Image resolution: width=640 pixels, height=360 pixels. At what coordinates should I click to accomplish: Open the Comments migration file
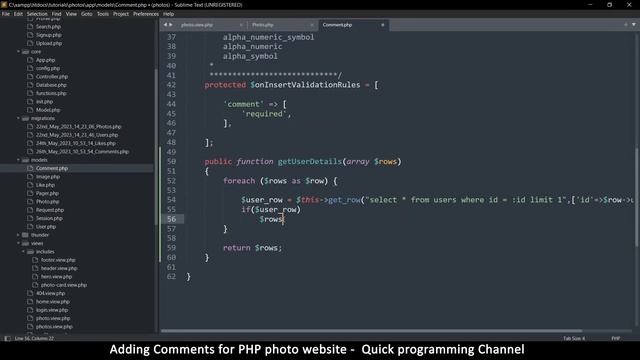pos(82,152)
